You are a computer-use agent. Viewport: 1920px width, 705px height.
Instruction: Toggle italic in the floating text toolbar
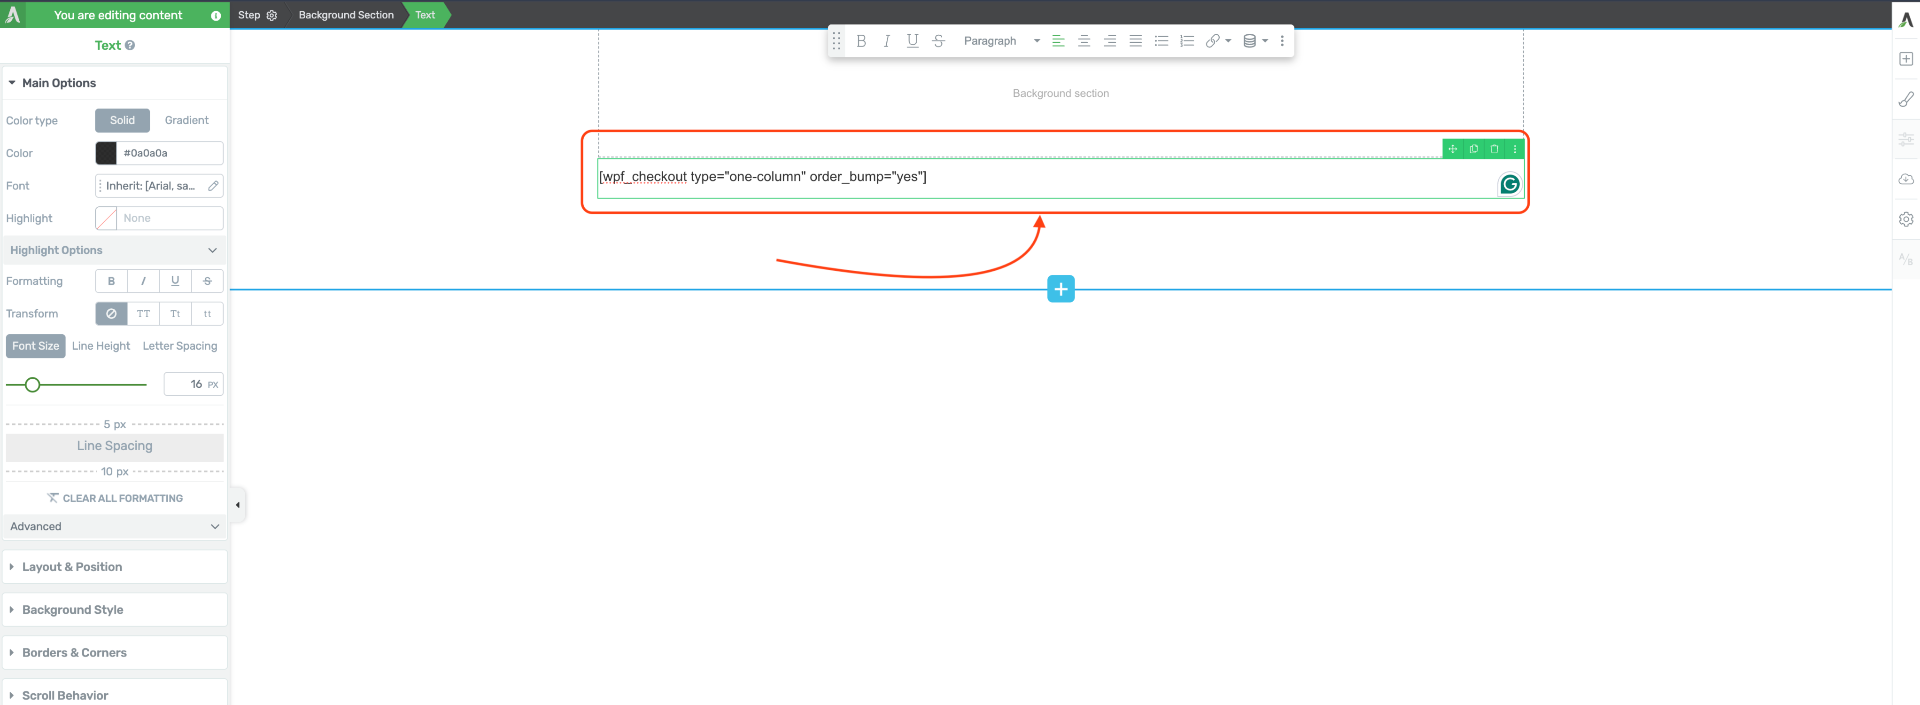887,41
